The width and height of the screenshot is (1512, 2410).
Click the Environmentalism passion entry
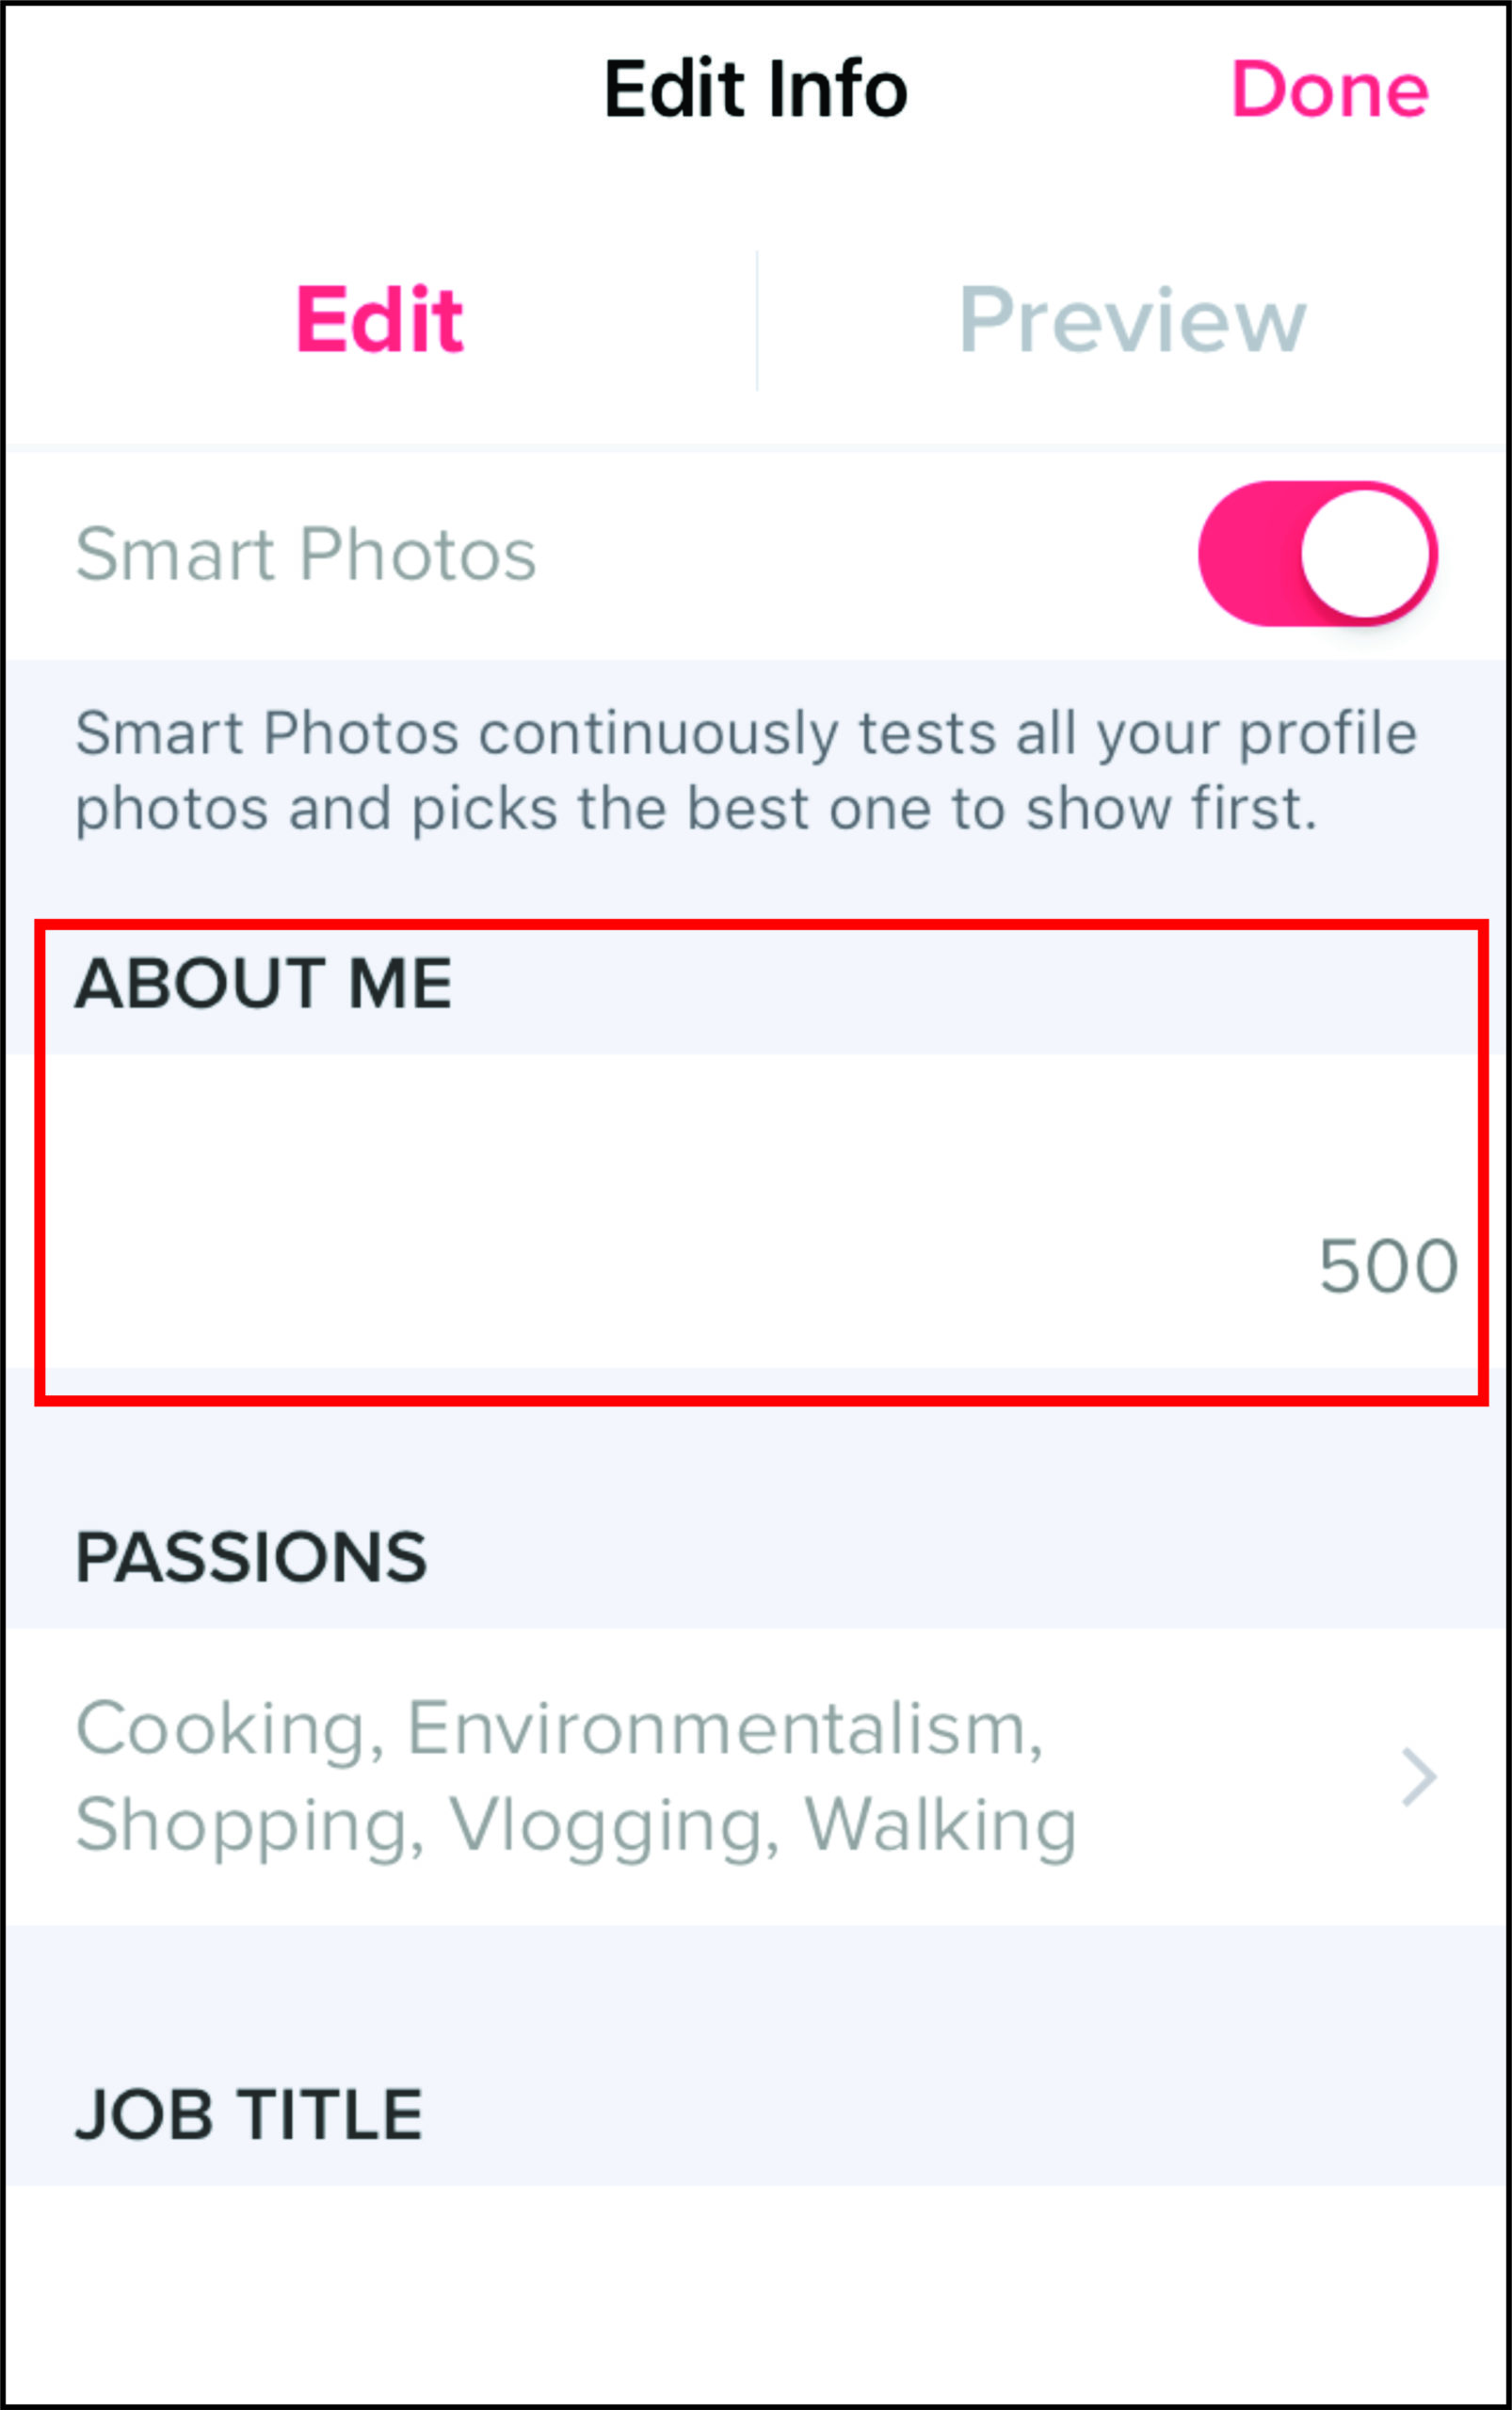click(x=724, y=1728)
